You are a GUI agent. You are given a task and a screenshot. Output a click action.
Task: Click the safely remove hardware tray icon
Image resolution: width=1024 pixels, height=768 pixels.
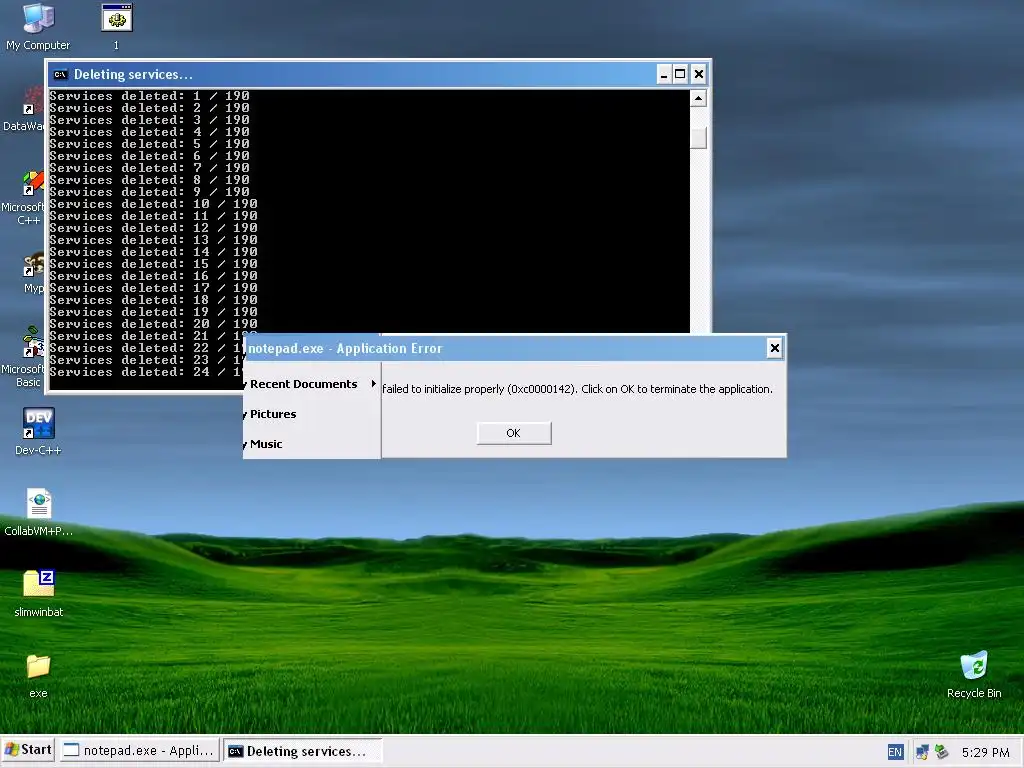coord(941,752)
